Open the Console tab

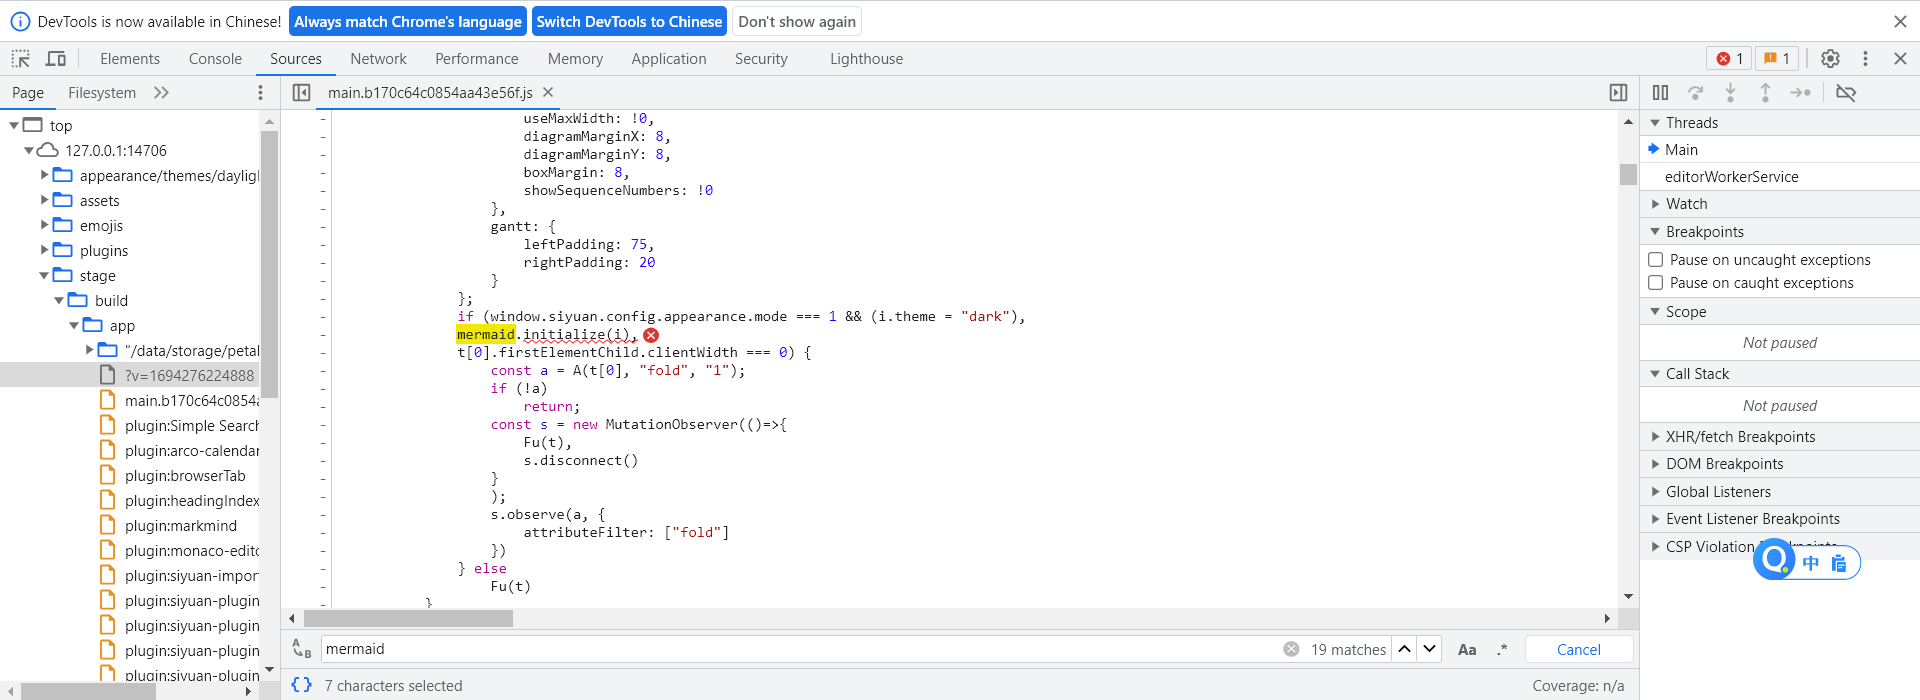click(215, 59)
